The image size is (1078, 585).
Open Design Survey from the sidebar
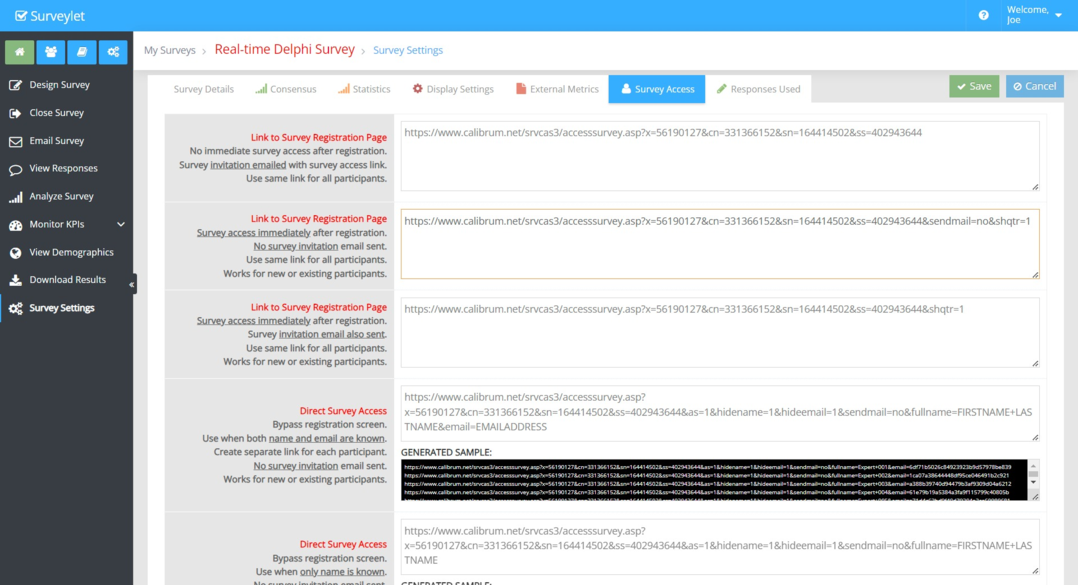click(59, 85)
